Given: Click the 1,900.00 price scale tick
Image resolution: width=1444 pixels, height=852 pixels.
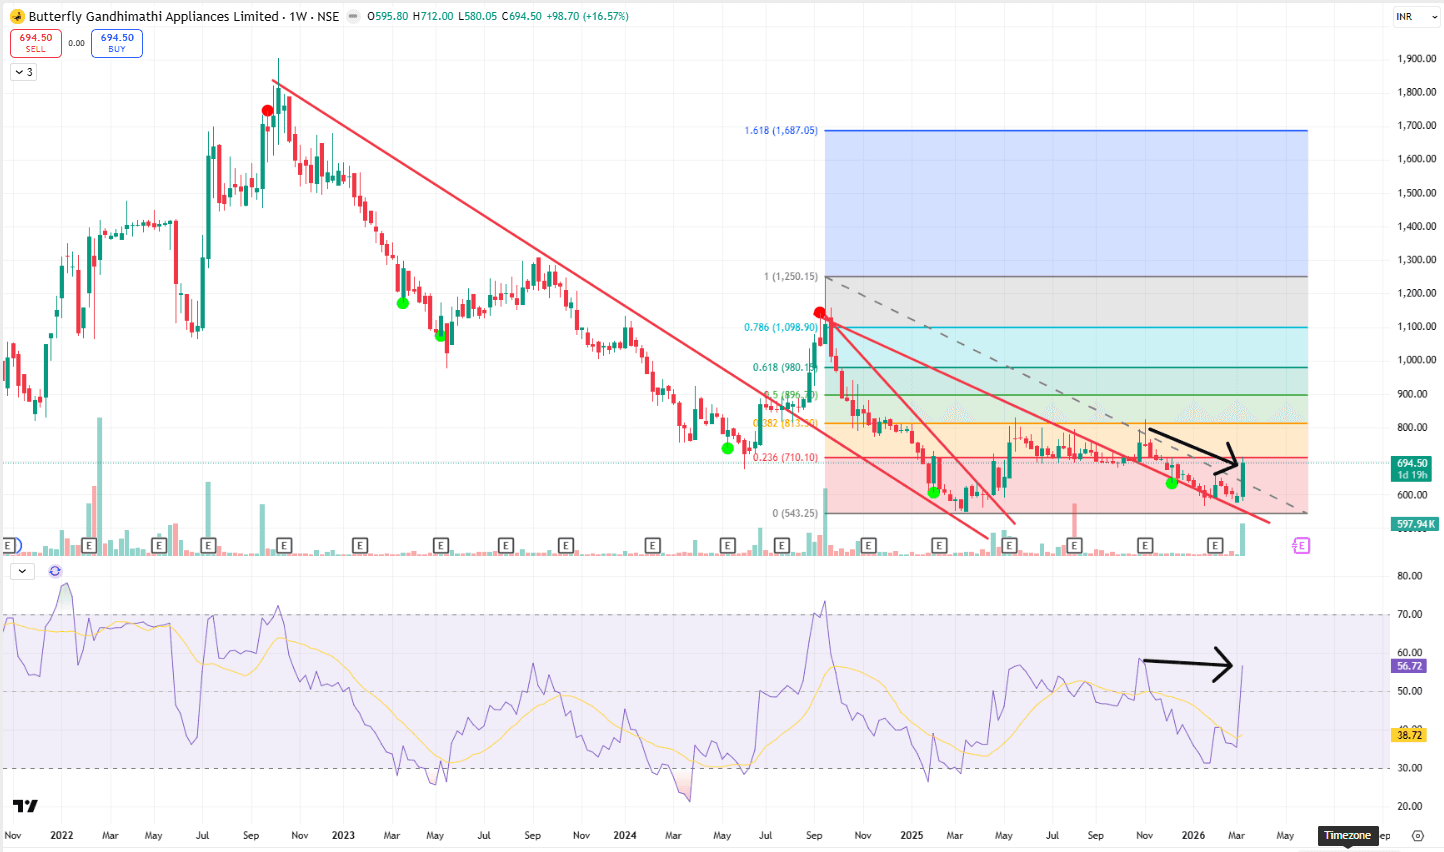Looking at the screenshot, I should pyautogui.click(x=1417, y=59).
